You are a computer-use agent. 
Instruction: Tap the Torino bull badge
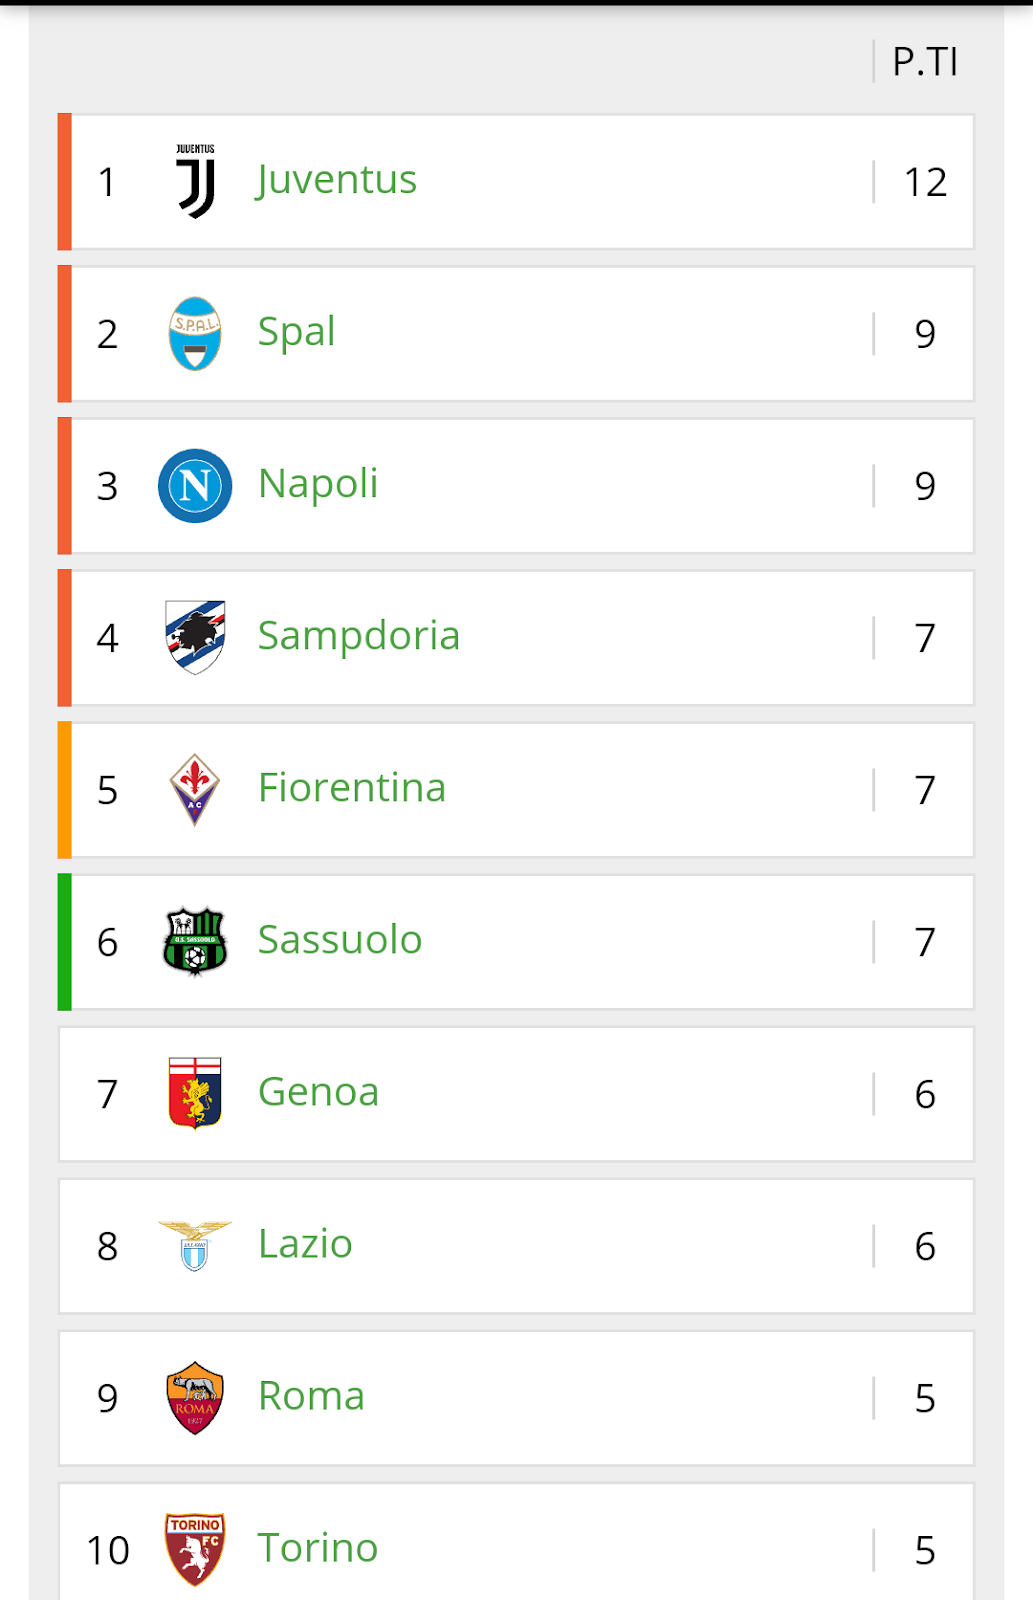[195, 1549]
